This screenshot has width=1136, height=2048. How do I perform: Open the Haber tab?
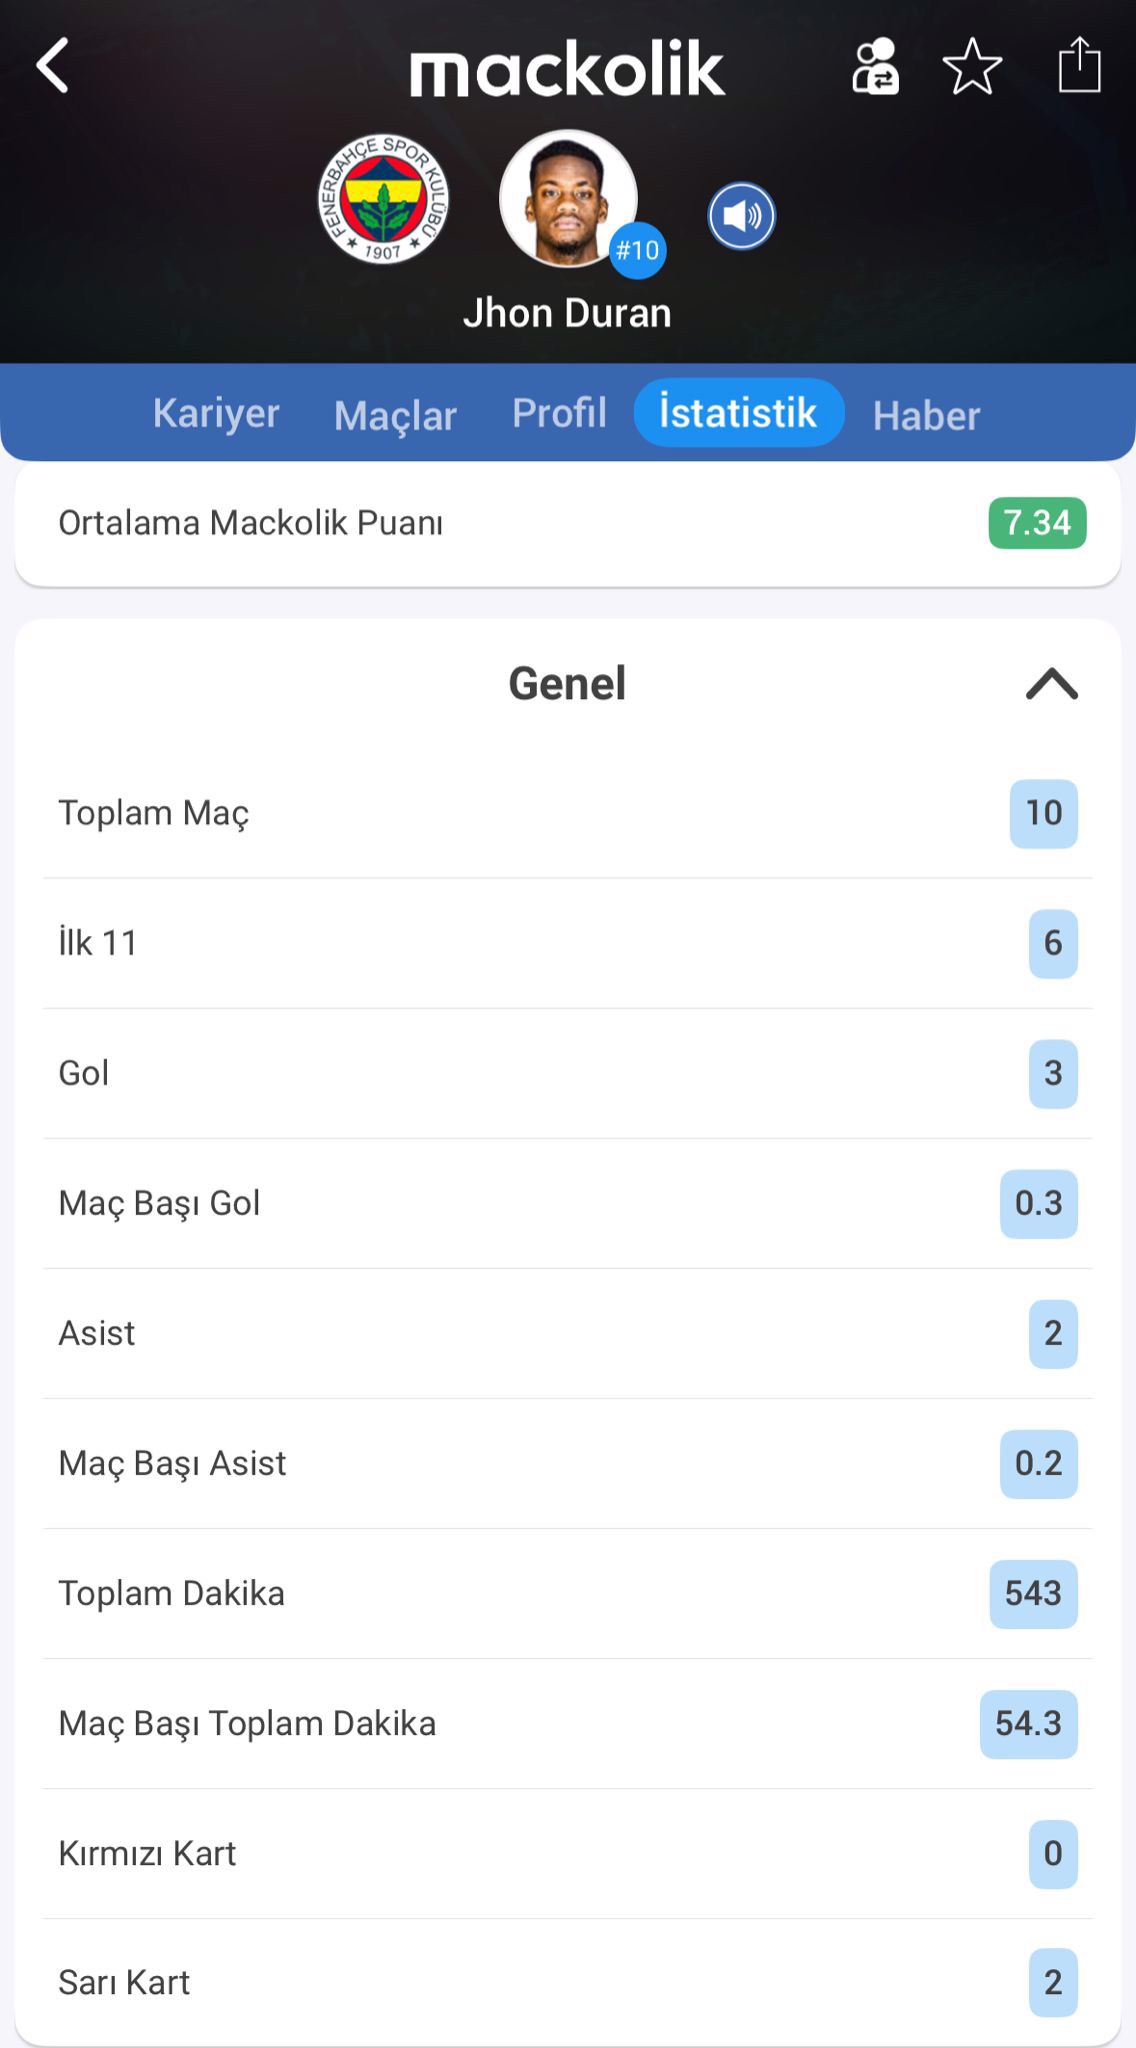coord(926,415)
